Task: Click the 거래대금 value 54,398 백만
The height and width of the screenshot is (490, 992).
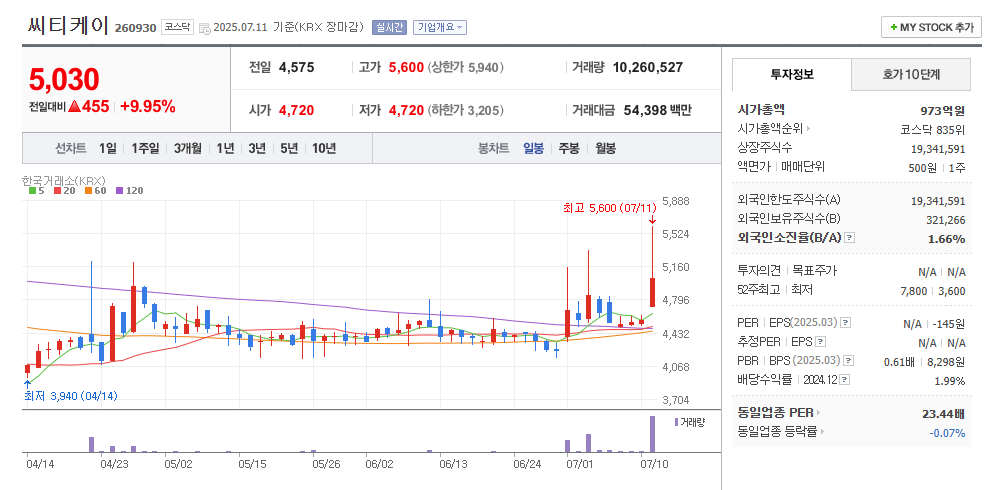Action: point(657,110)
